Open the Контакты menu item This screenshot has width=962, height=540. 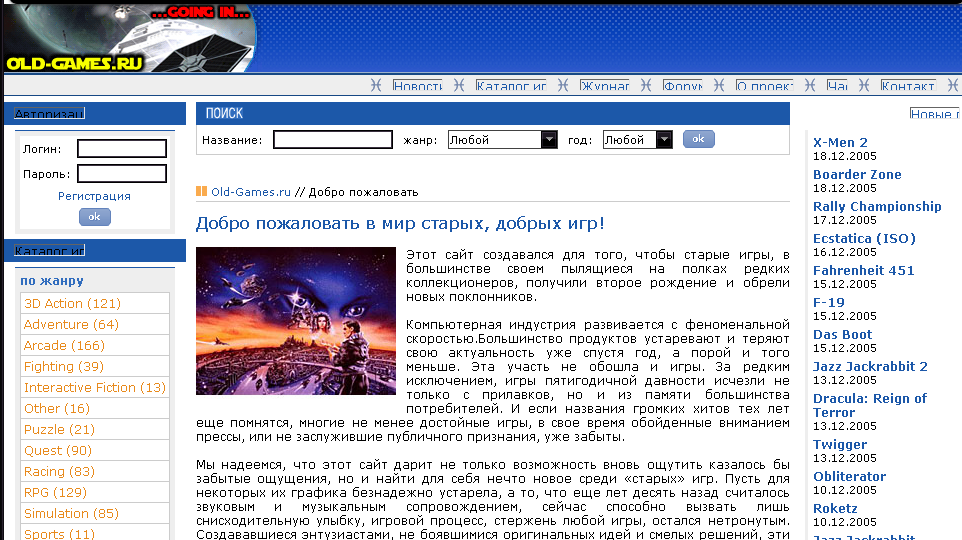(x=908, y=86)
